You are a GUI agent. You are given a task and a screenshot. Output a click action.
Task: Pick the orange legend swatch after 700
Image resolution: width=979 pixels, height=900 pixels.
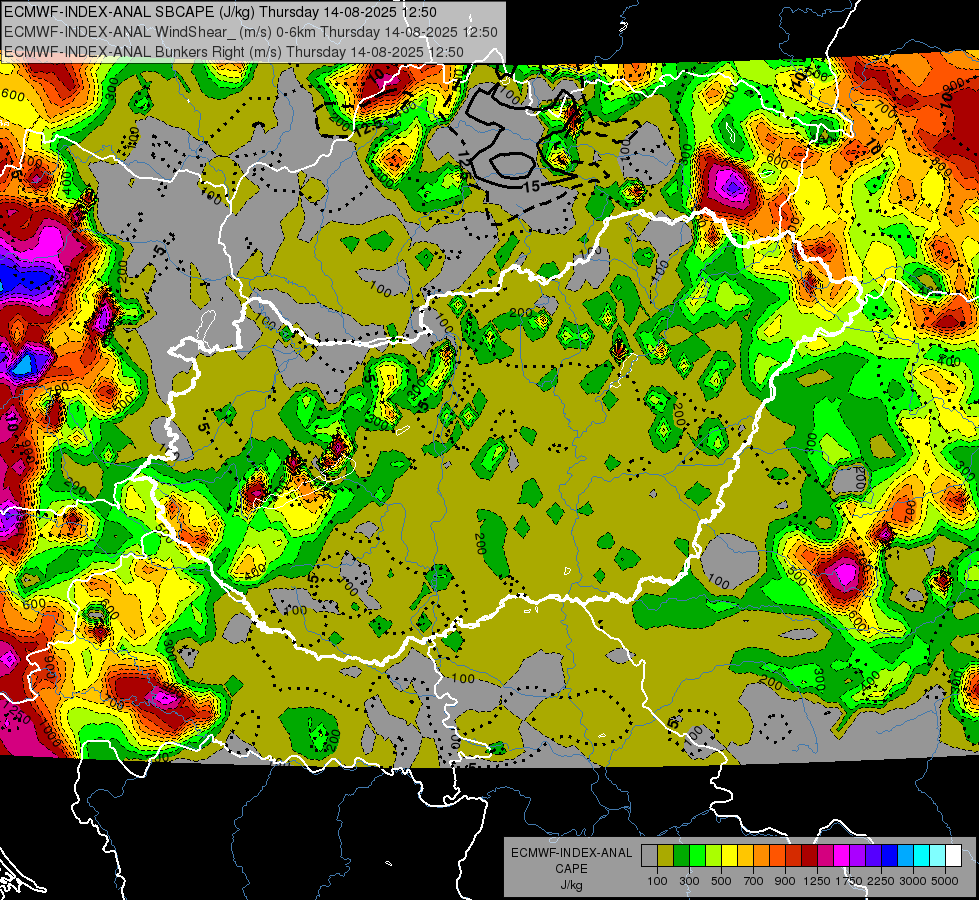[x=761, y=855]
